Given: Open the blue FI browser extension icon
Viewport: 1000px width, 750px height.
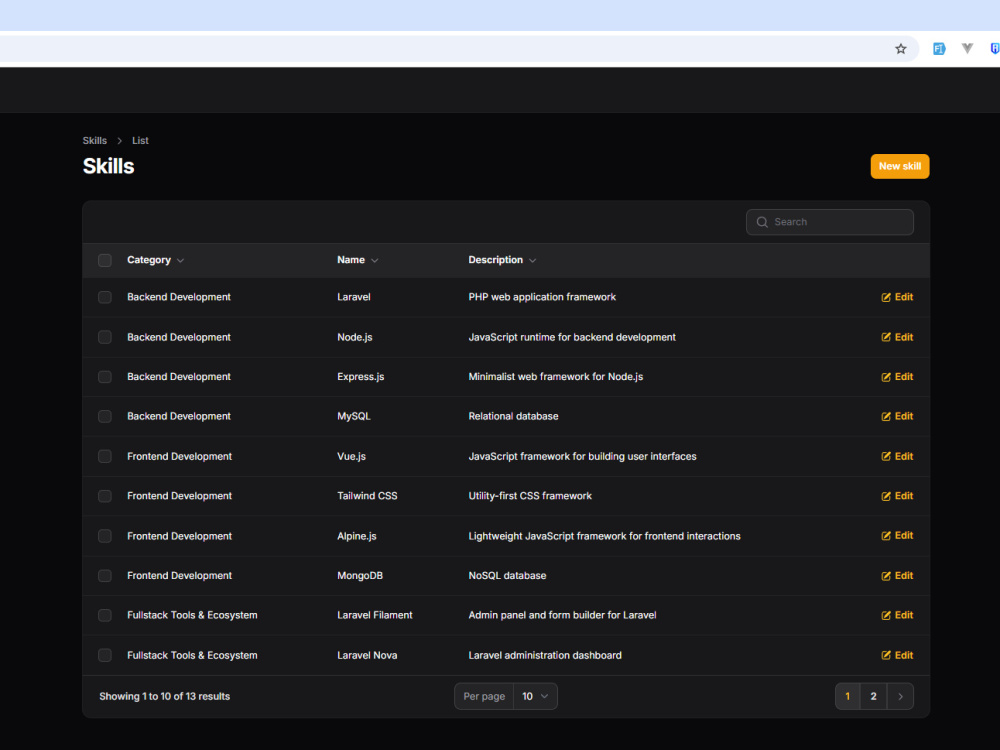Looking at the screenshot, I should pyautogui.click(x=939, y=48).
